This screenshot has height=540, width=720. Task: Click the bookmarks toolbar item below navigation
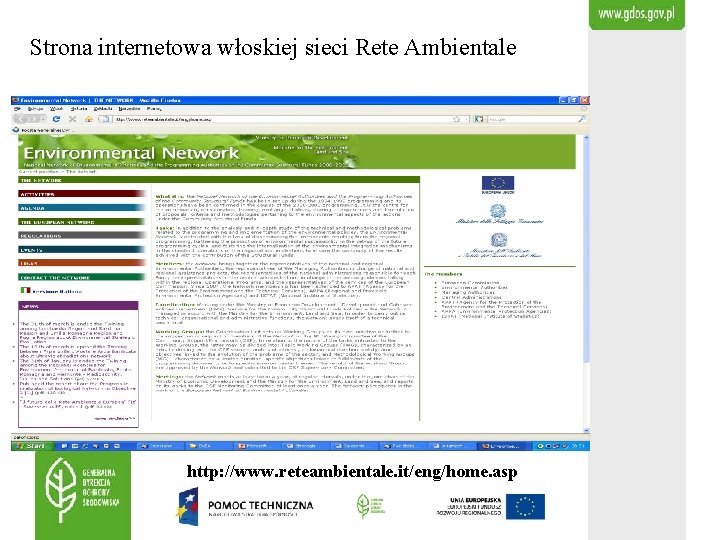click(41, 130)
